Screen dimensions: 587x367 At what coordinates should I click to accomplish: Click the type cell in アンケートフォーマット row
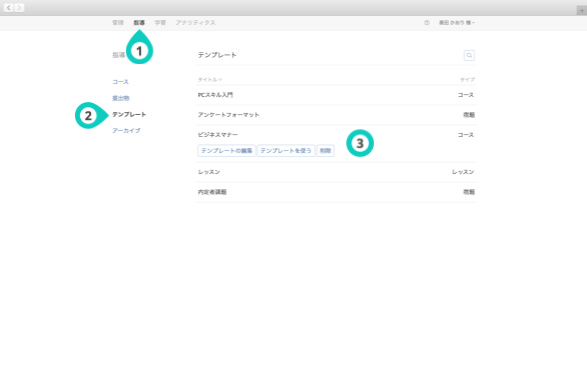469,115
